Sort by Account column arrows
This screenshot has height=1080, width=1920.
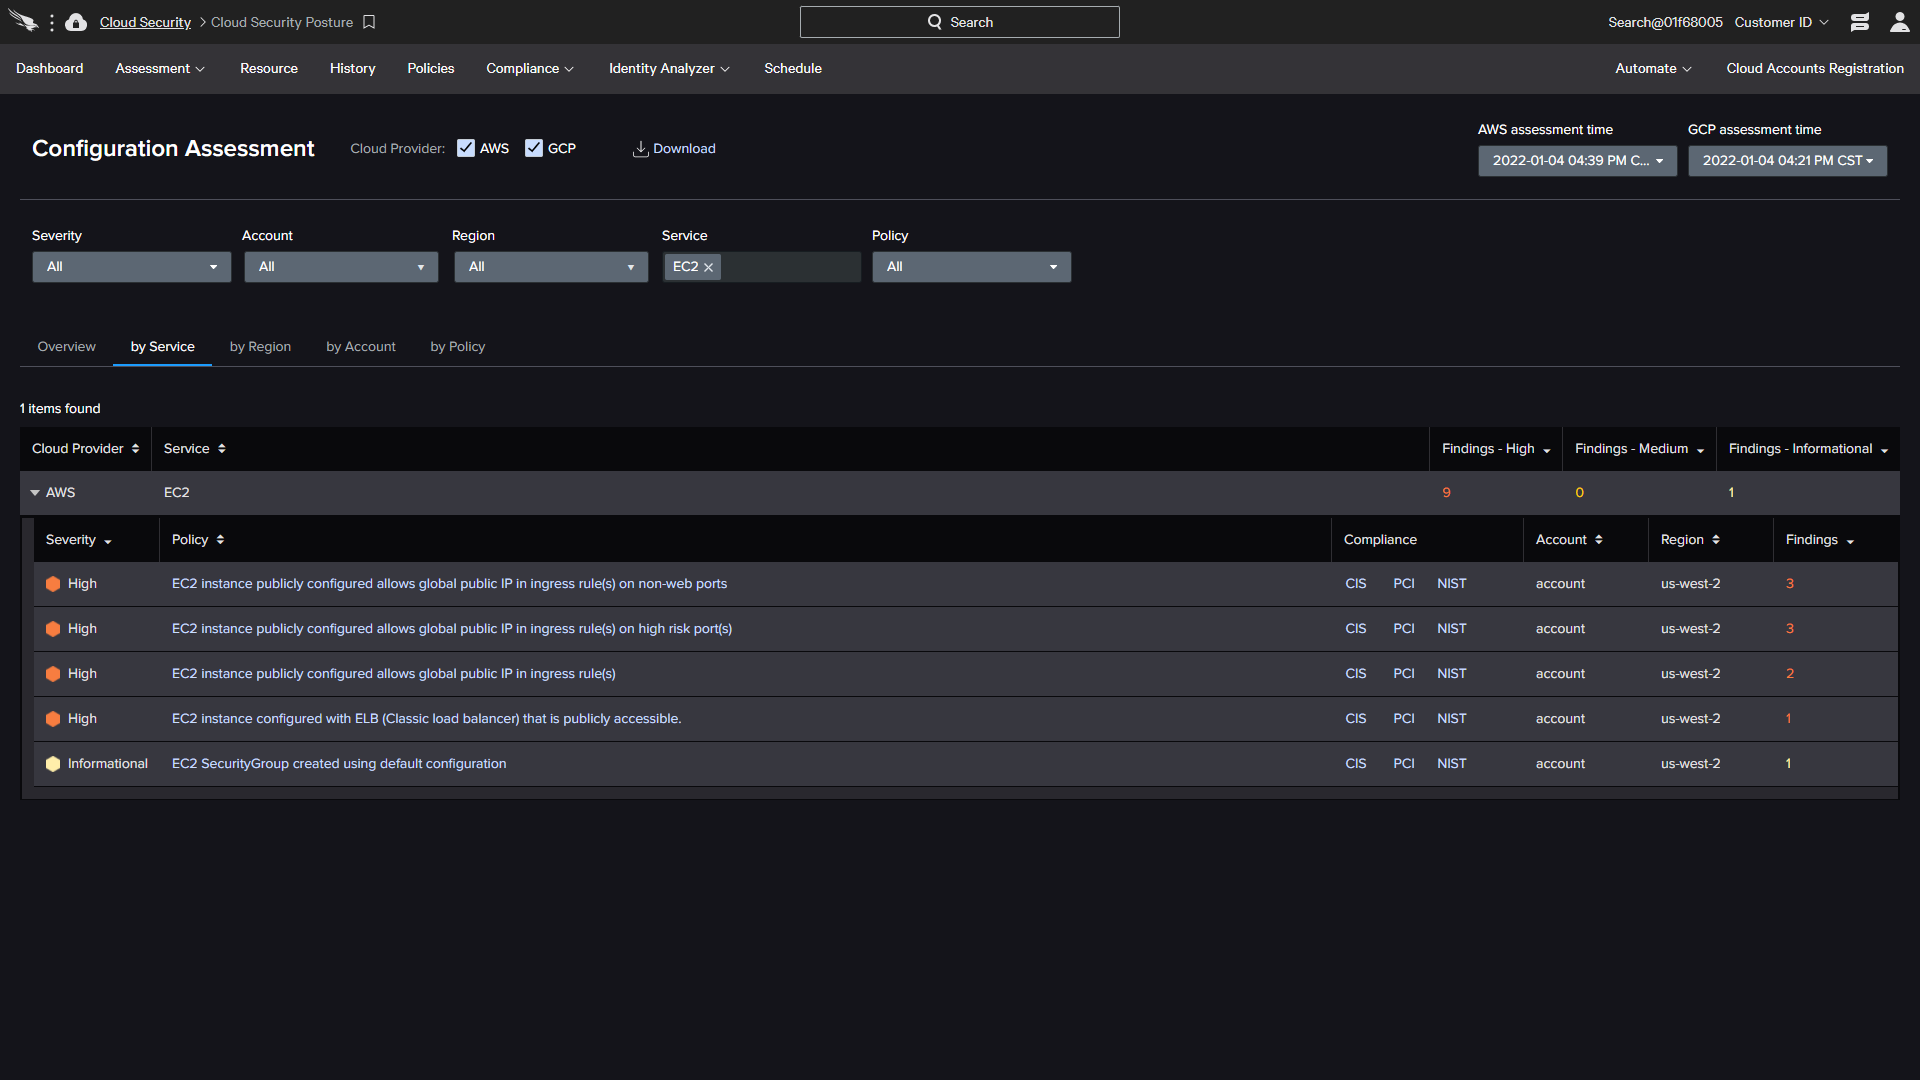pos(1599,540)
